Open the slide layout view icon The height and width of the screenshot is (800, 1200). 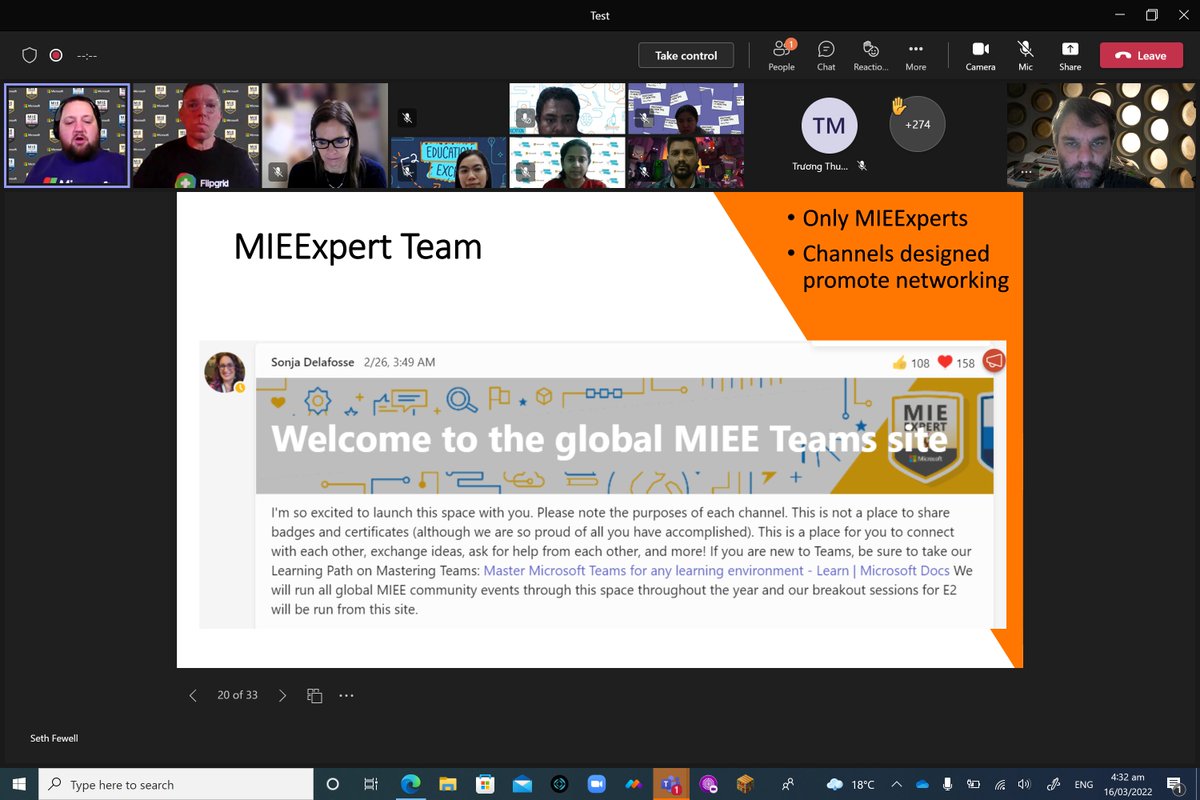tap(314, 695)
